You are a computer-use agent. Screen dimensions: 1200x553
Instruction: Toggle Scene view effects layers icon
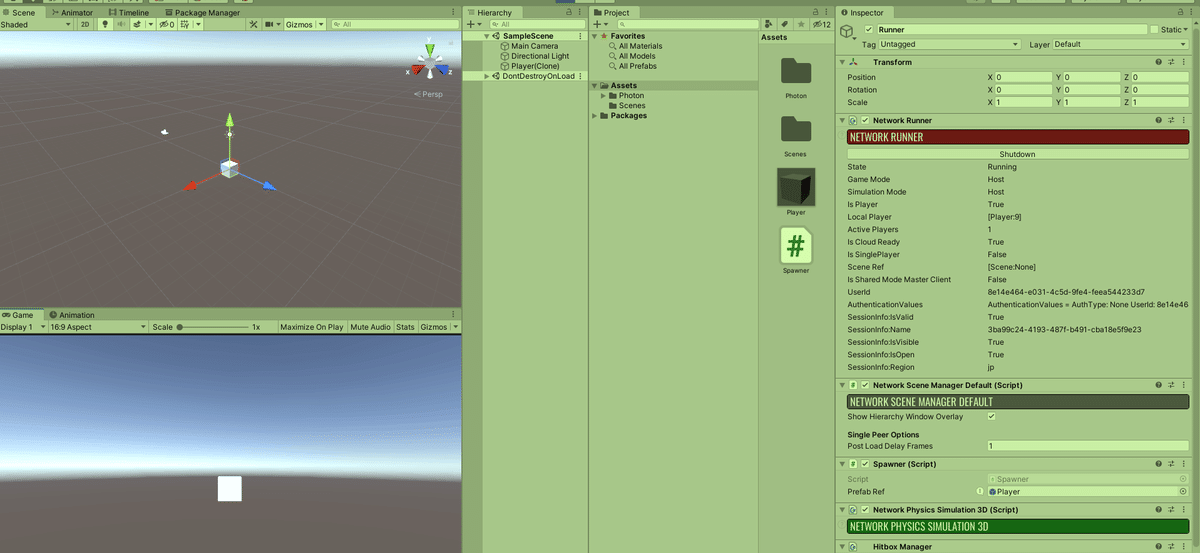tap(137, 24)
